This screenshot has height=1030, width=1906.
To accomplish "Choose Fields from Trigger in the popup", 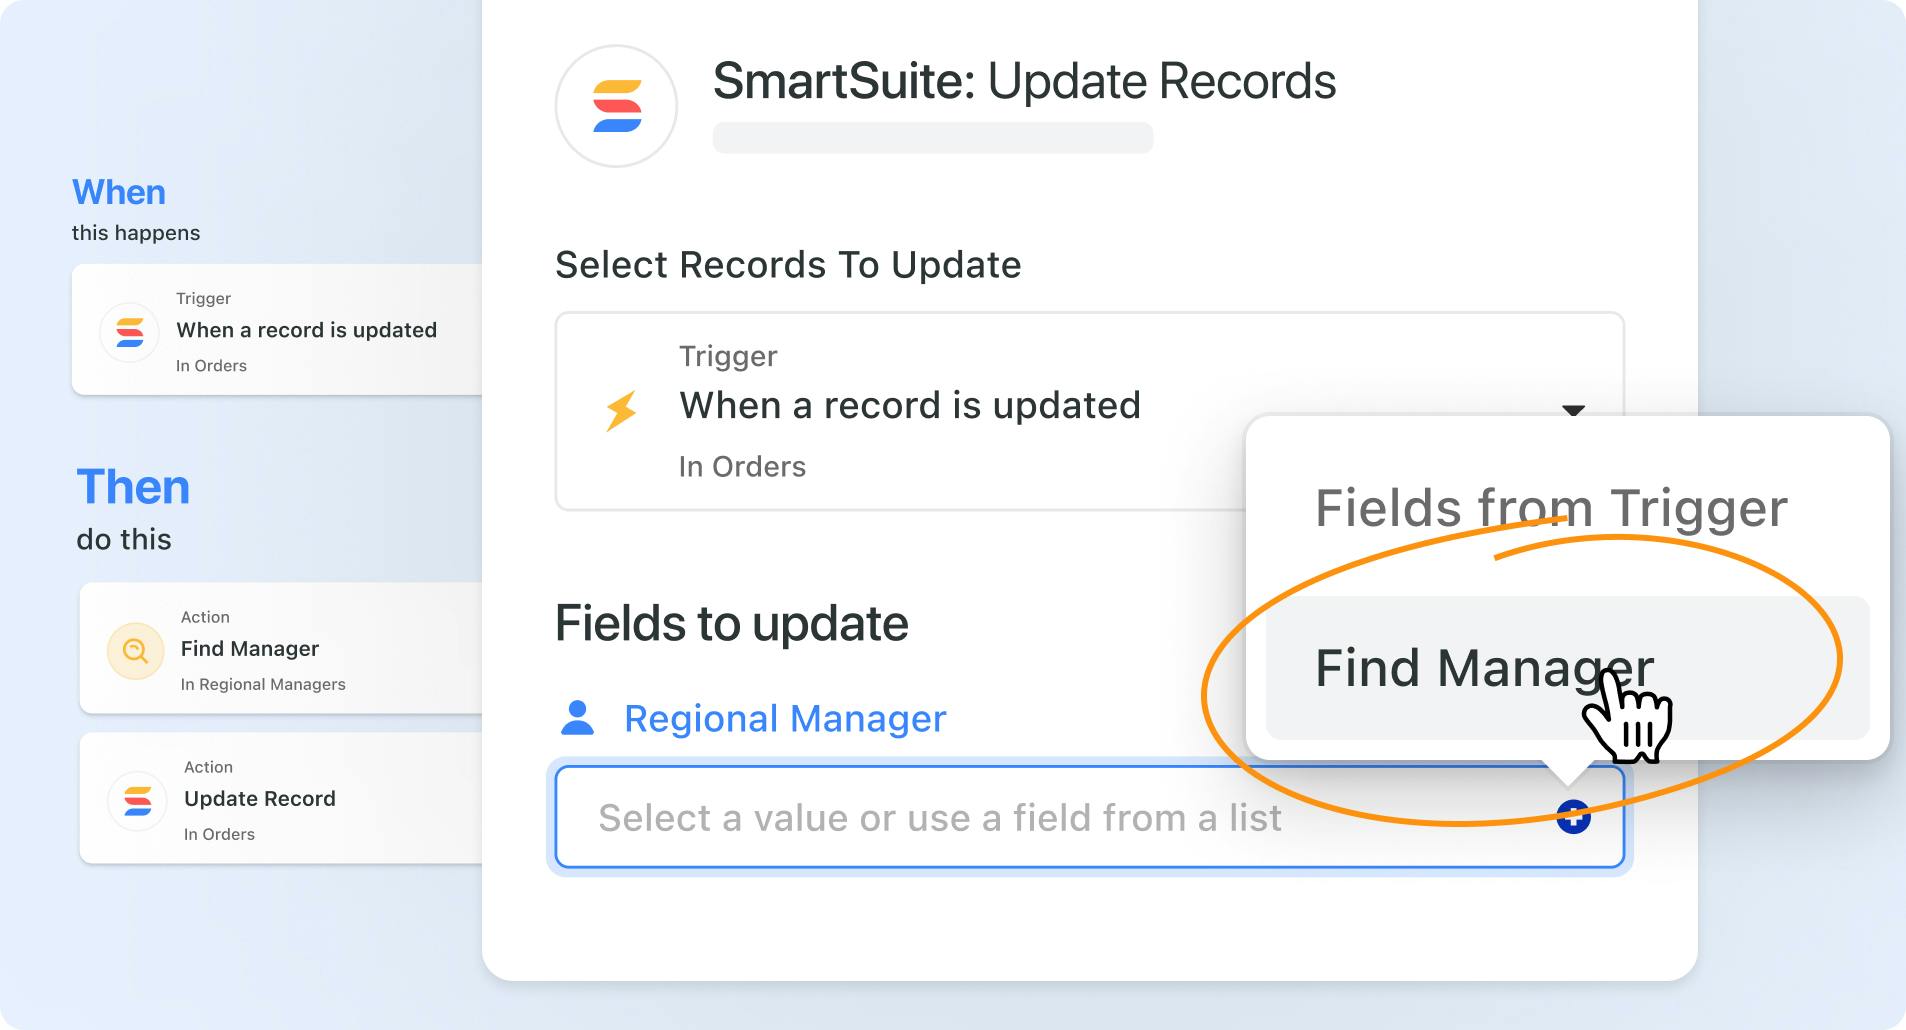I will (1550, 508).
